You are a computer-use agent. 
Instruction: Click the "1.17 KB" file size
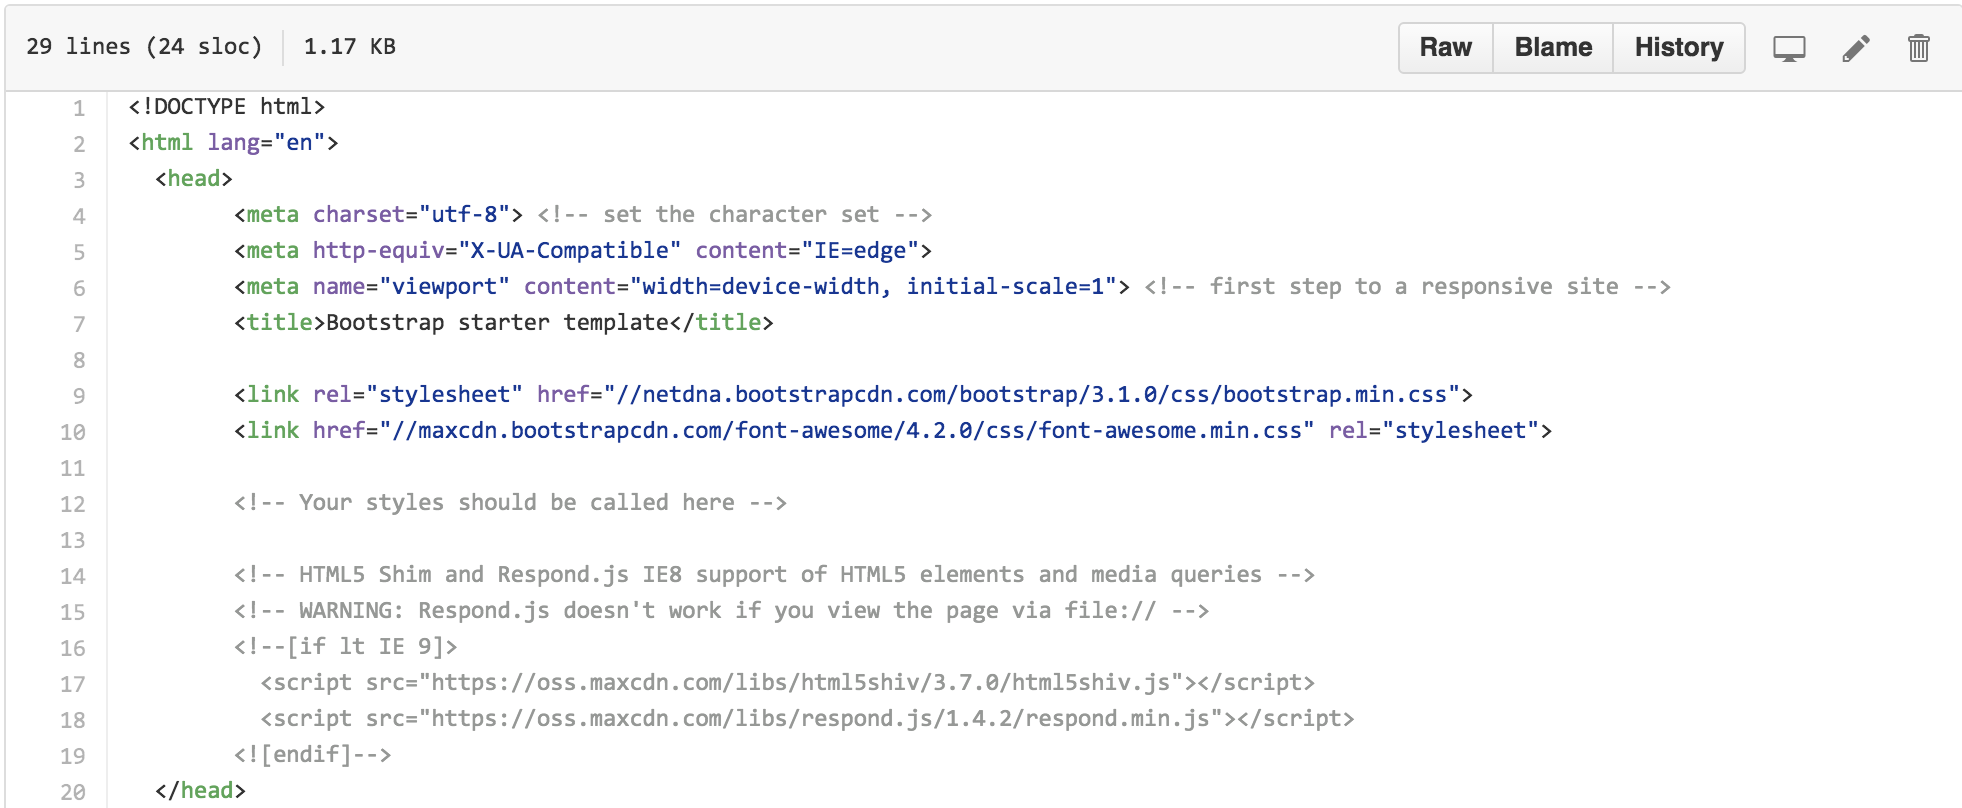tap(350, 47)
